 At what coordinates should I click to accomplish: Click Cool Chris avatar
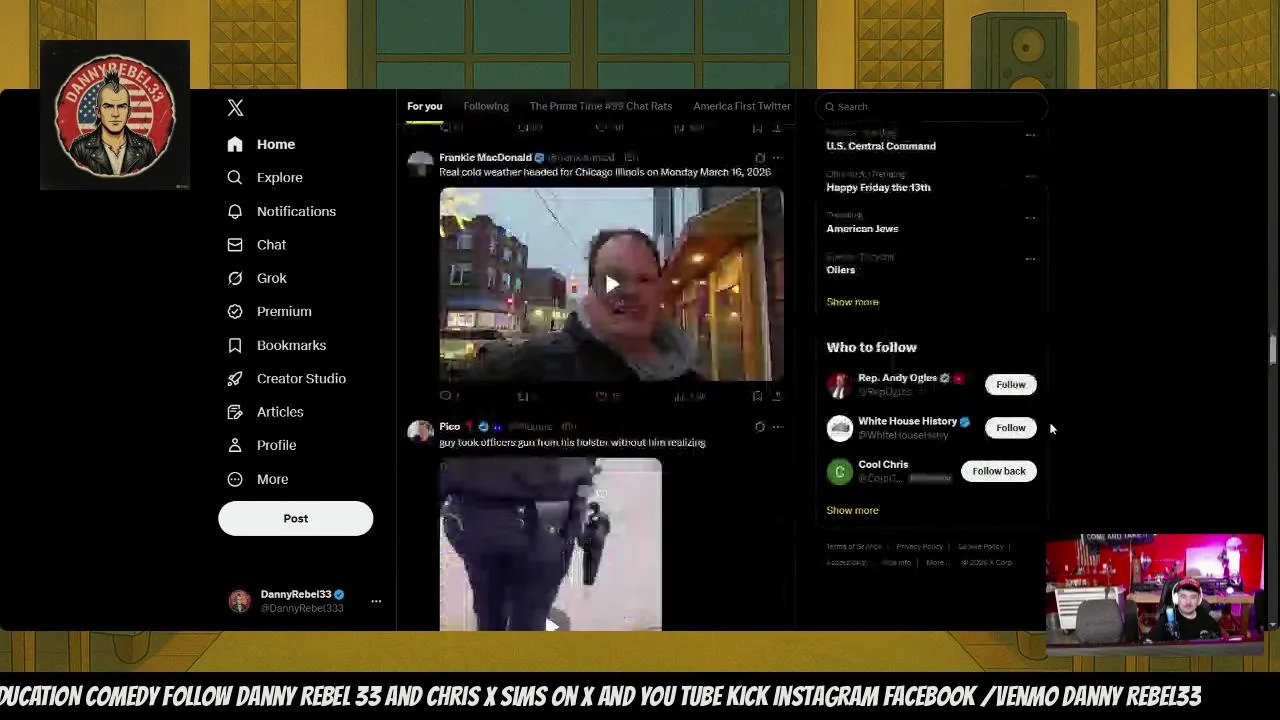coord(839,471)
